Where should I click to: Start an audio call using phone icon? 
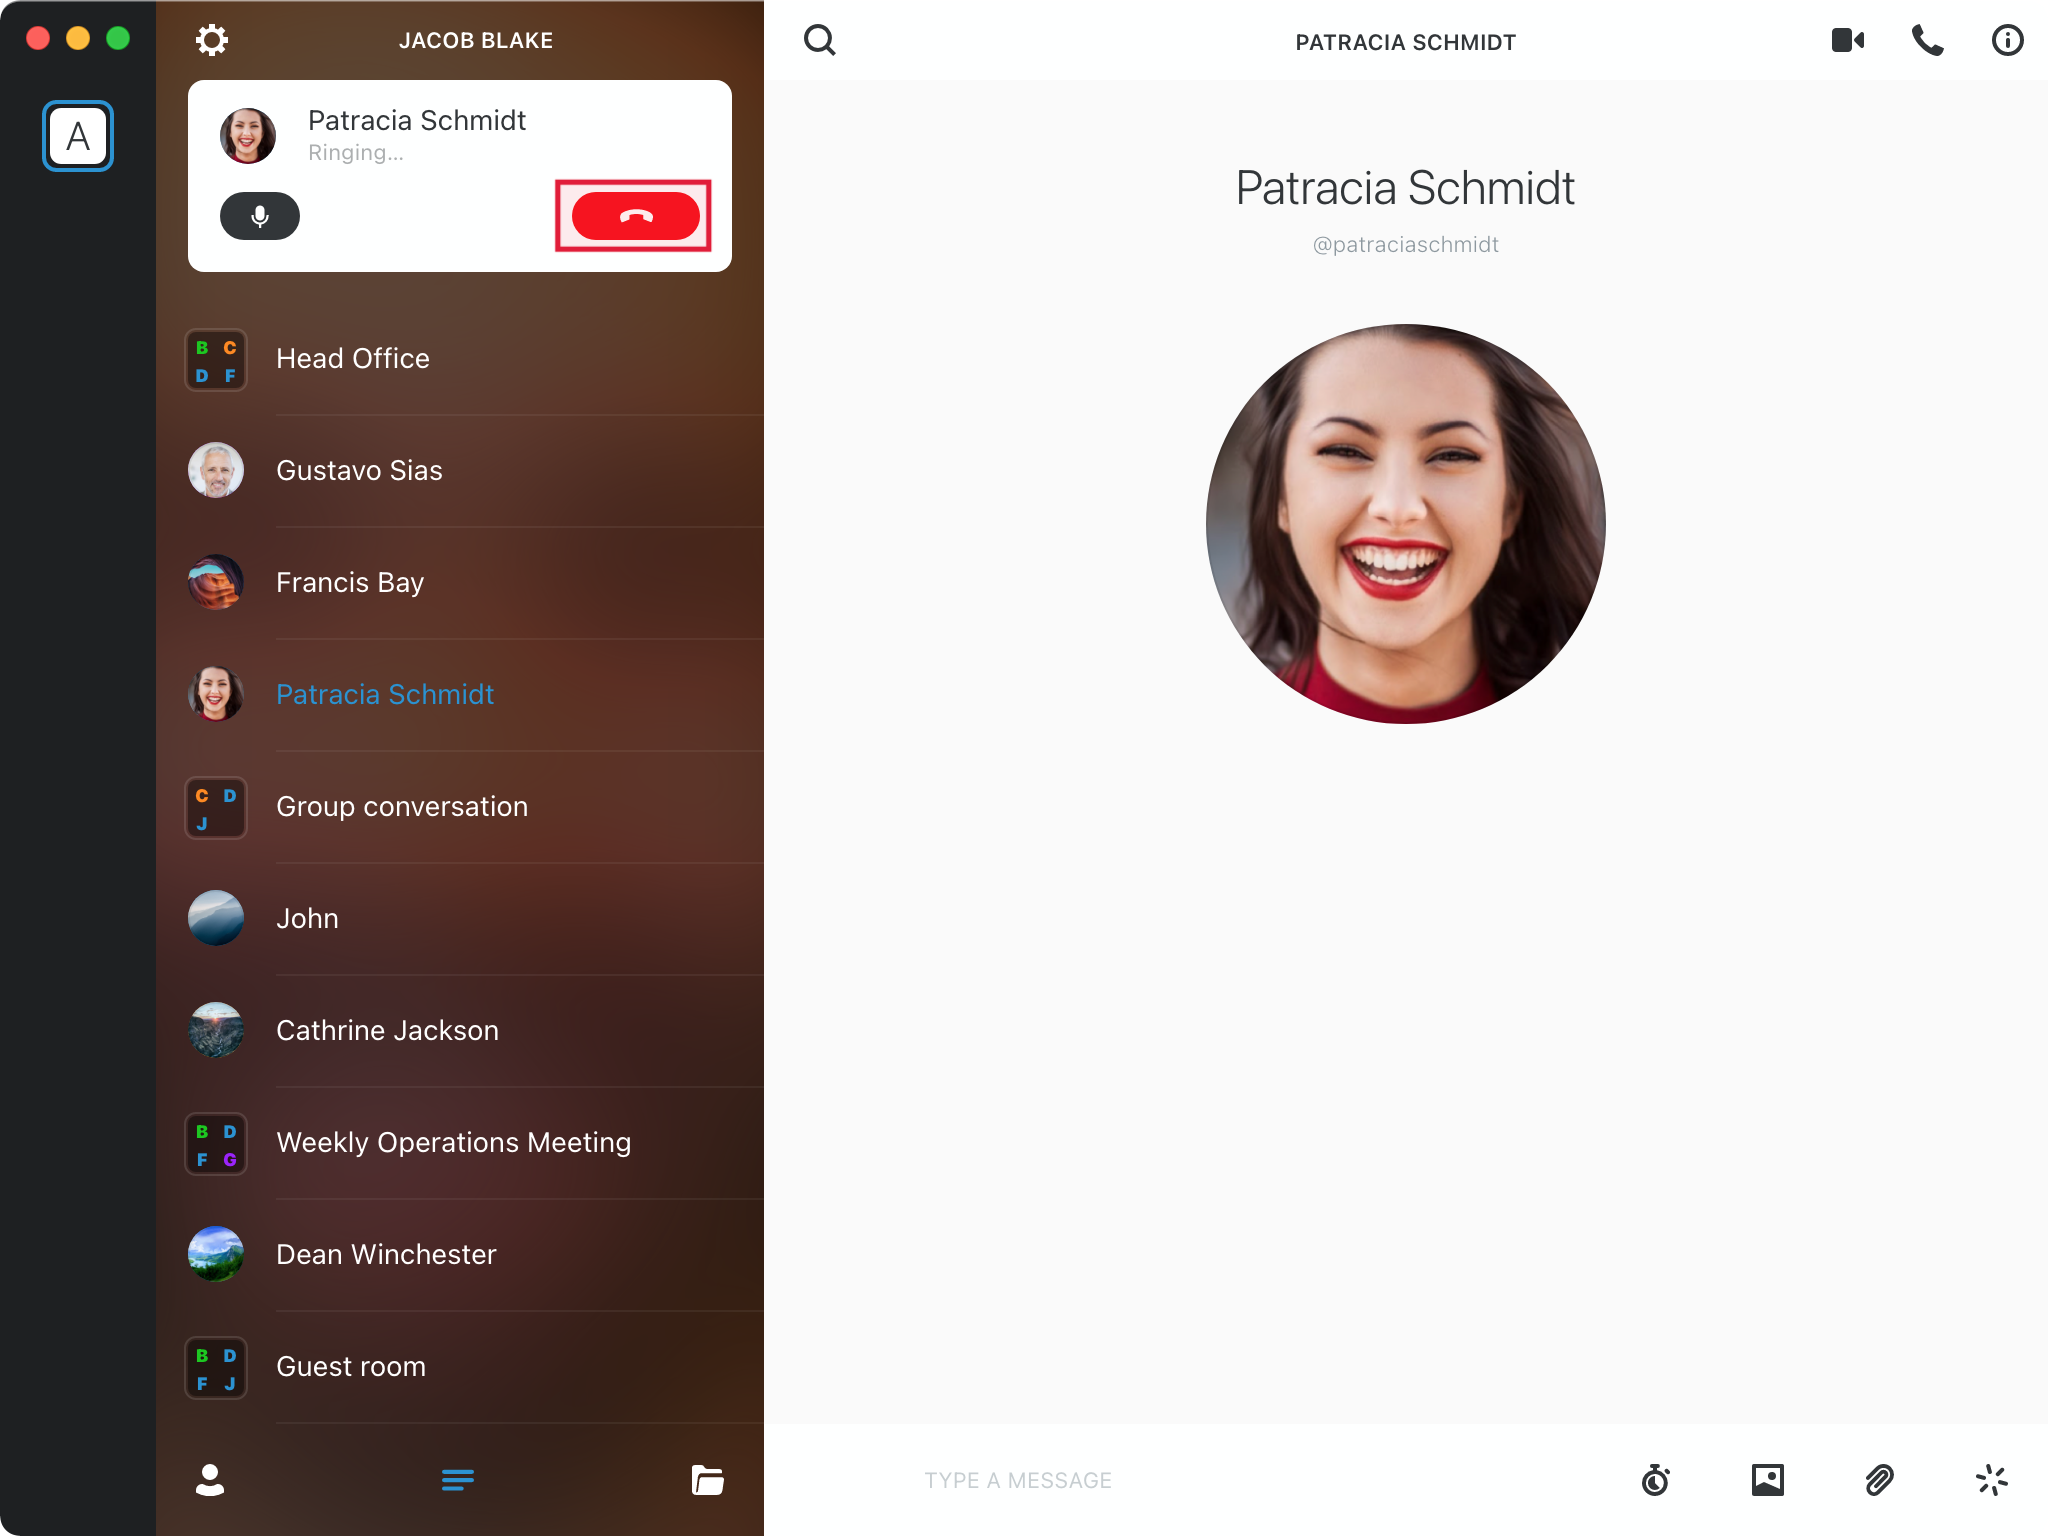click(1928, 40)
